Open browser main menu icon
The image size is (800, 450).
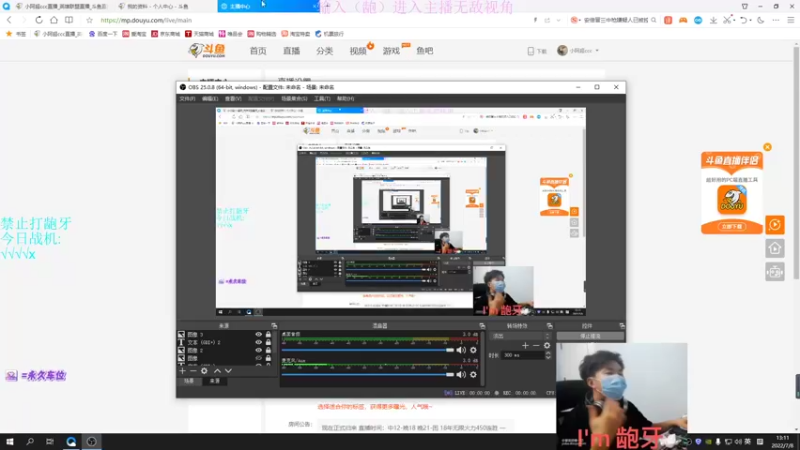coord(790,20)
